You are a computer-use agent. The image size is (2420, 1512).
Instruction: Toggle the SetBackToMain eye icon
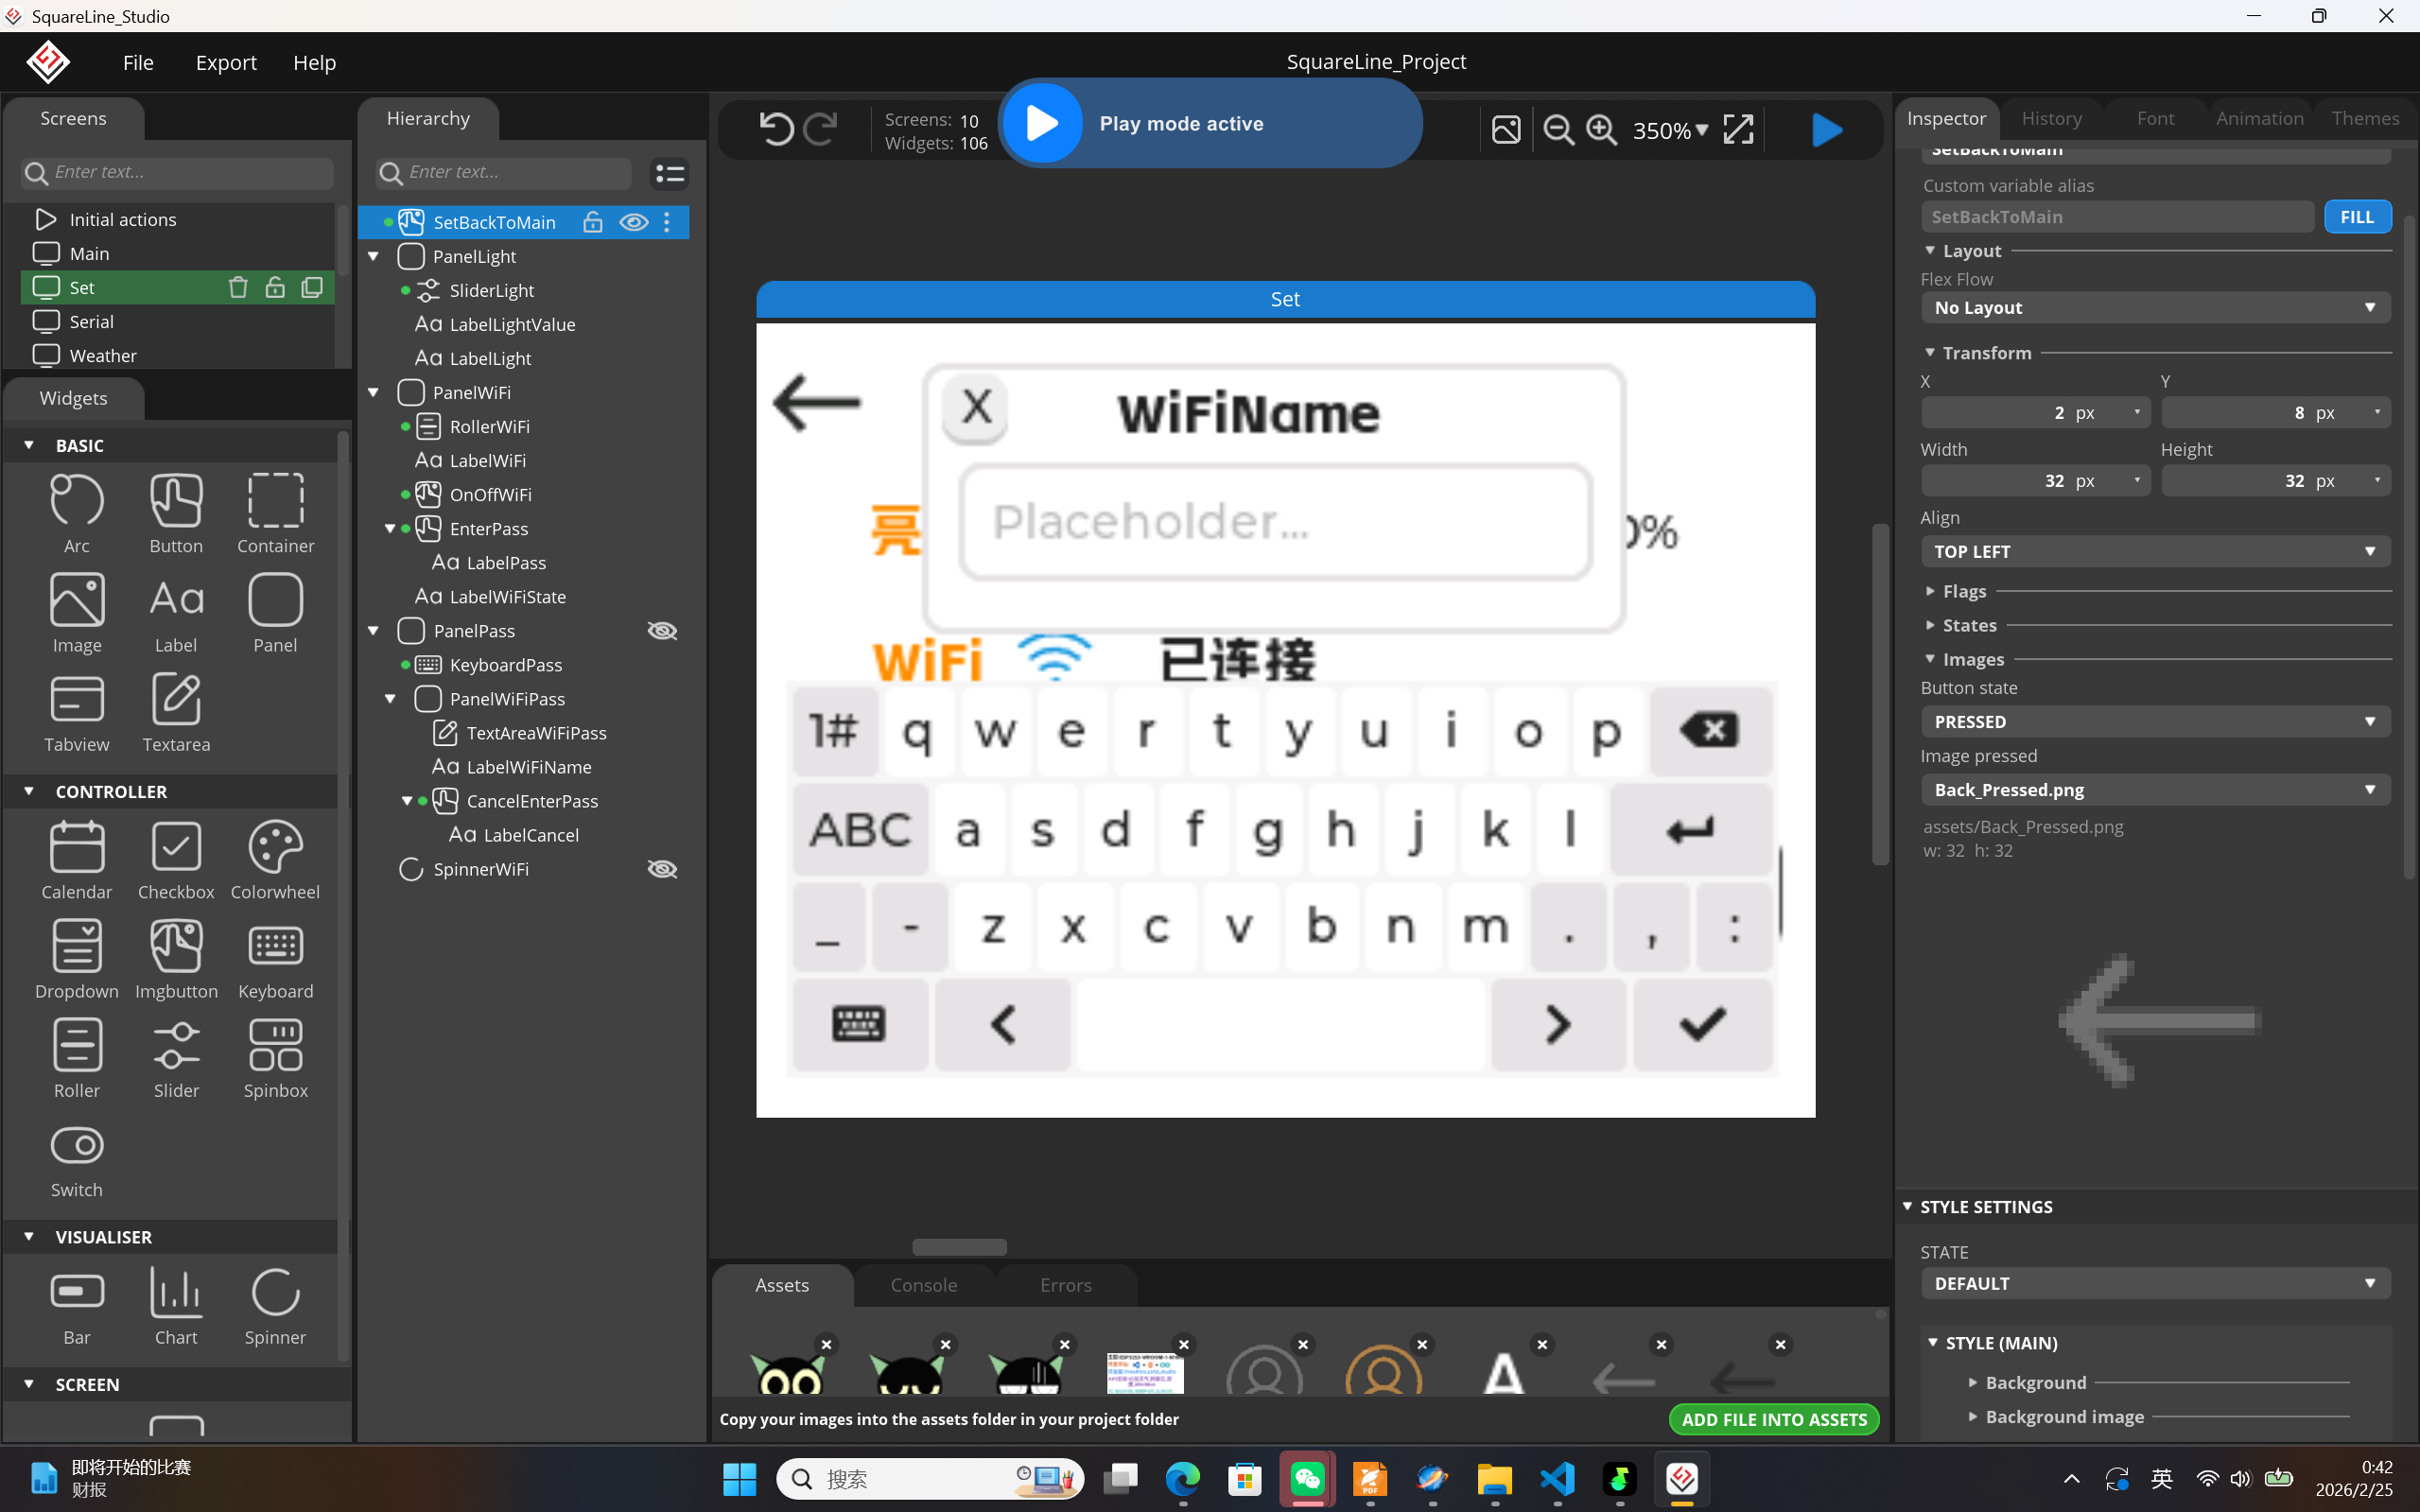(634, 222)
